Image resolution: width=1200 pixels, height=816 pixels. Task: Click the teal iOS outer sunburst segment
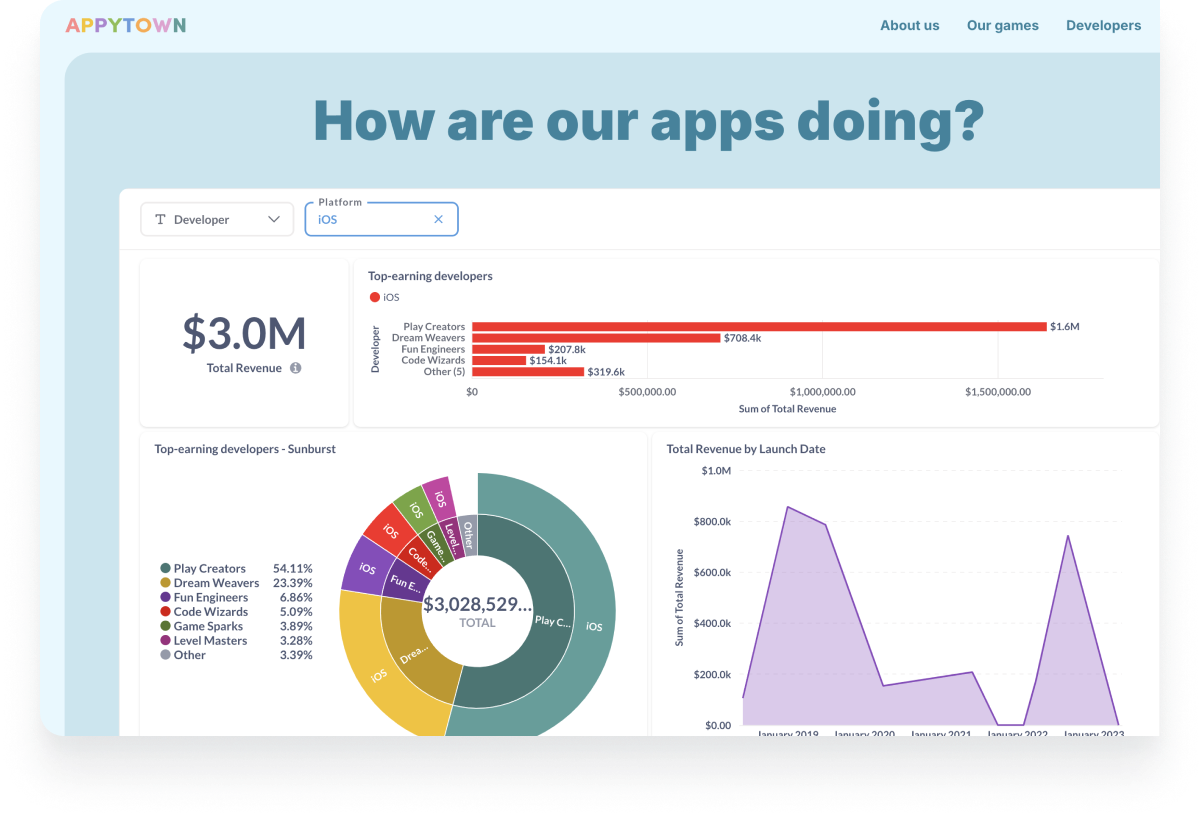(x=594, y=626)
